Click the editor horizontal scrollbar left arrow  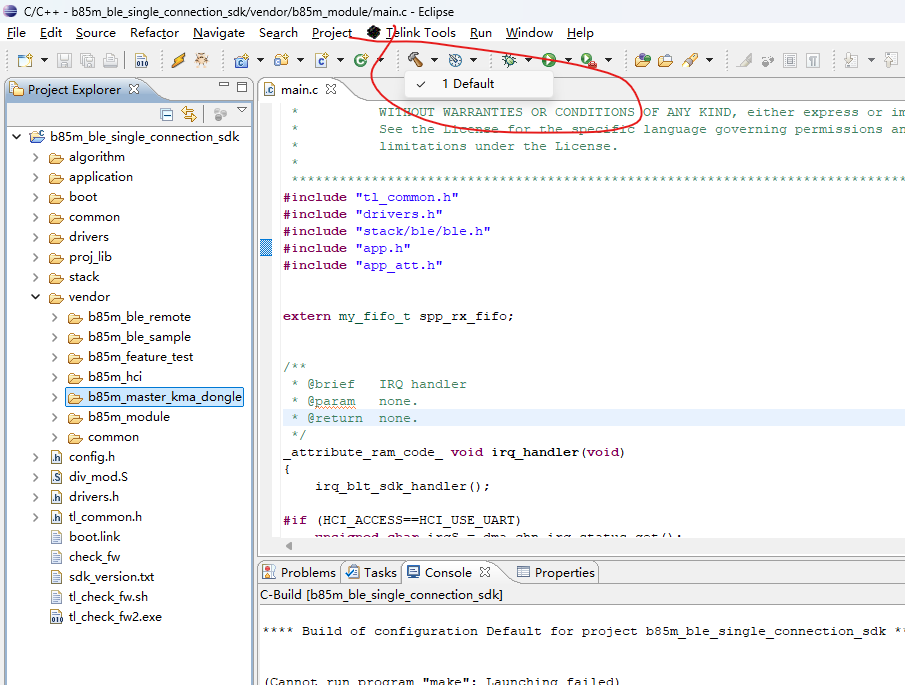click(289, 546)
